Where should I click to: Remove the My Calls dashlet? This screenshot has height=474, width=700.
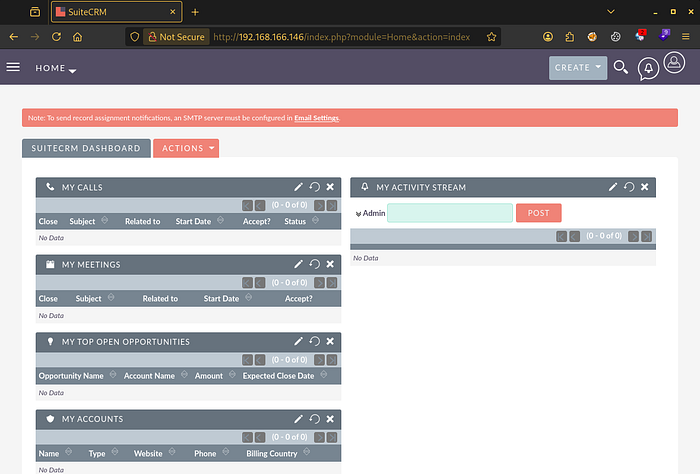tap(330, 187)
